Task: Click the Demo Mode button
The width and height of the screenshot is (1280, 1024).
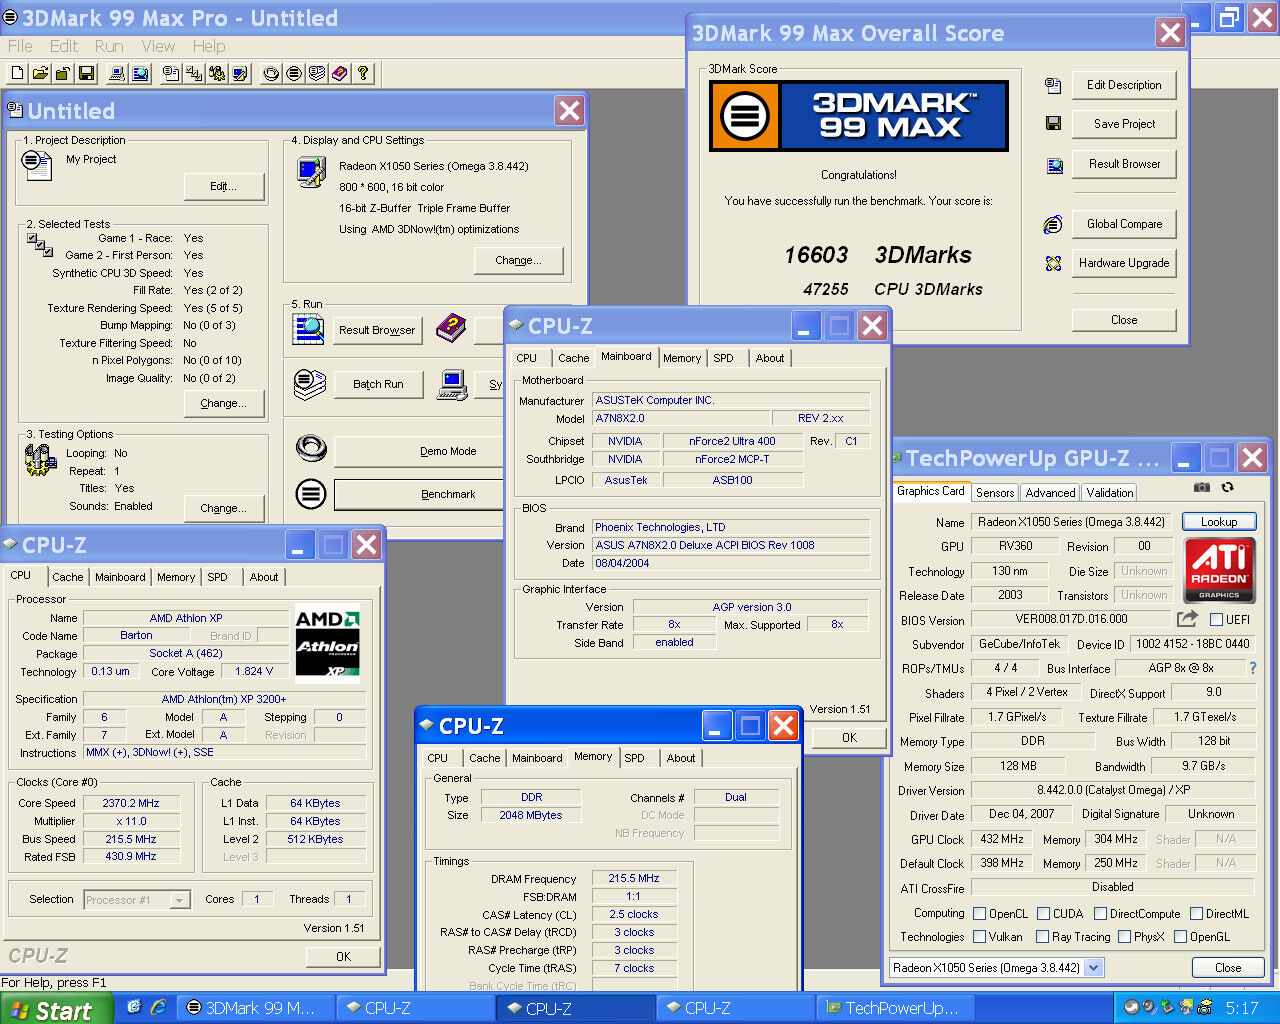Action: [420, 451]
